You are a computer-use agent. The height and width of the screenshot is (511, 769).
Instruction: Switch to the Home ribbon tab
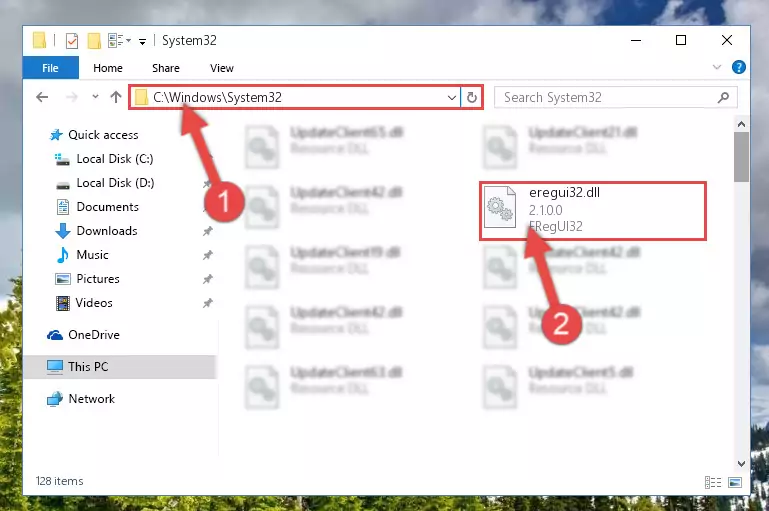click(108, 68)
